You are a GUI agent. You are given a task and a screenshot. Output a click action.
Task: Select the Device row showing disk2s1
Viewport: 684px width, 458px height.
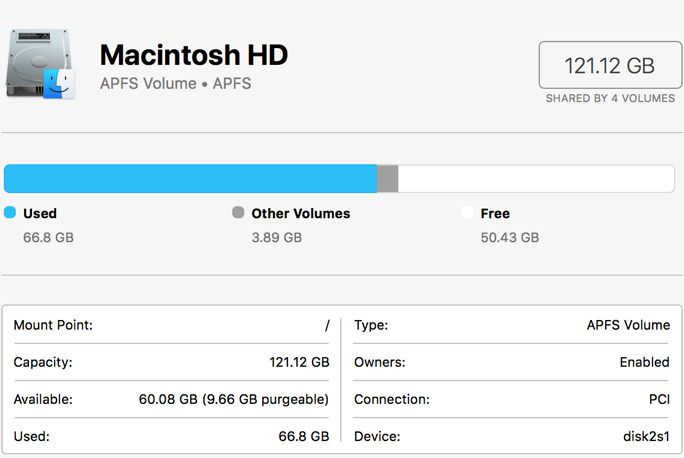tap(512, 436)
